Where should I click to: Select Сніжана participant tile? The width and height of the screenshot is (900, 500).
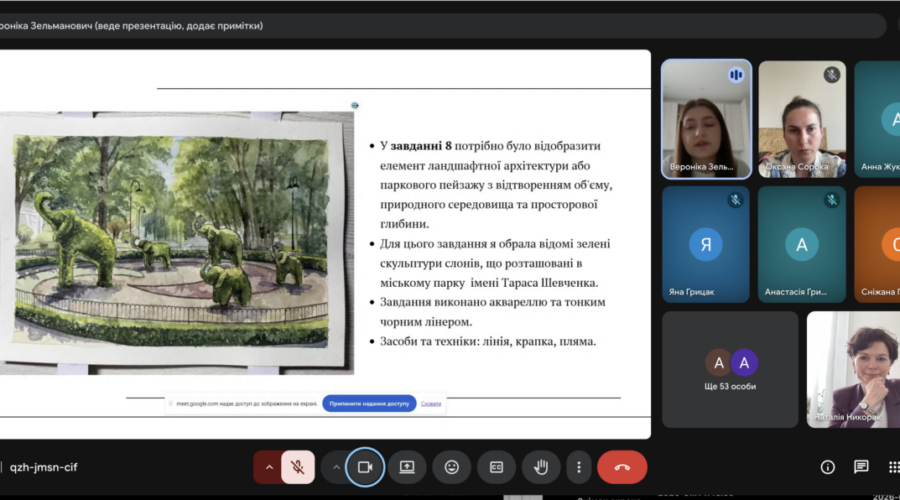(877, 245)
